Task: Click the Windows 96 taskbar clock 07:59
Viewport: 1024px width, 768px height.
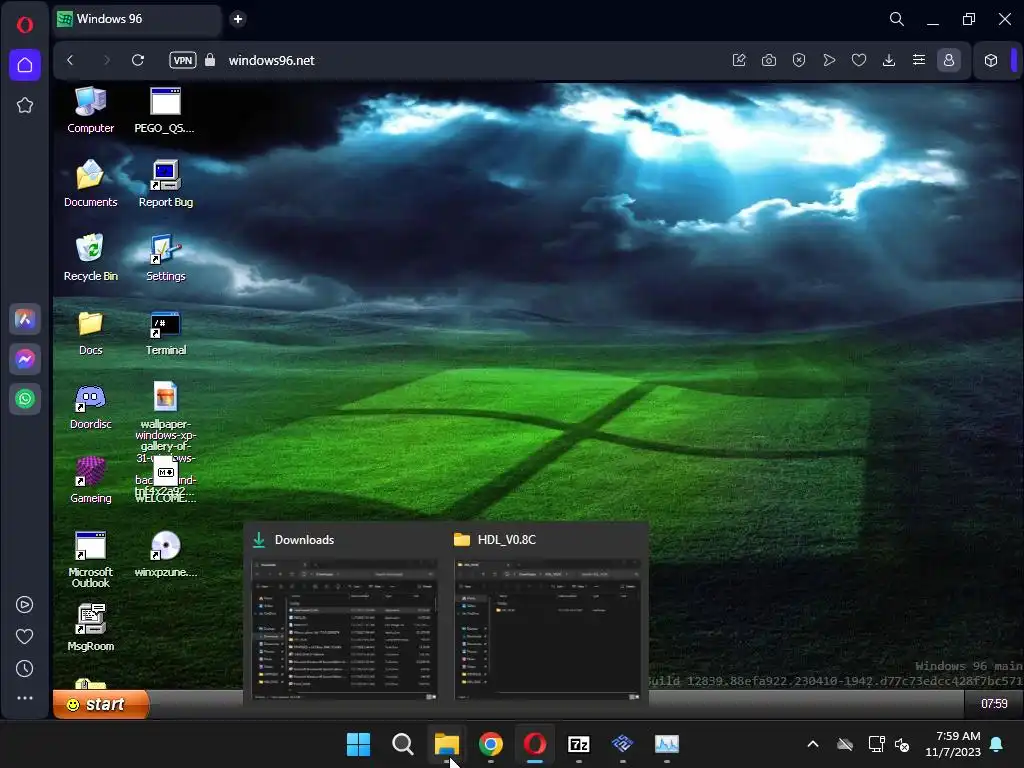Action: 993,703
